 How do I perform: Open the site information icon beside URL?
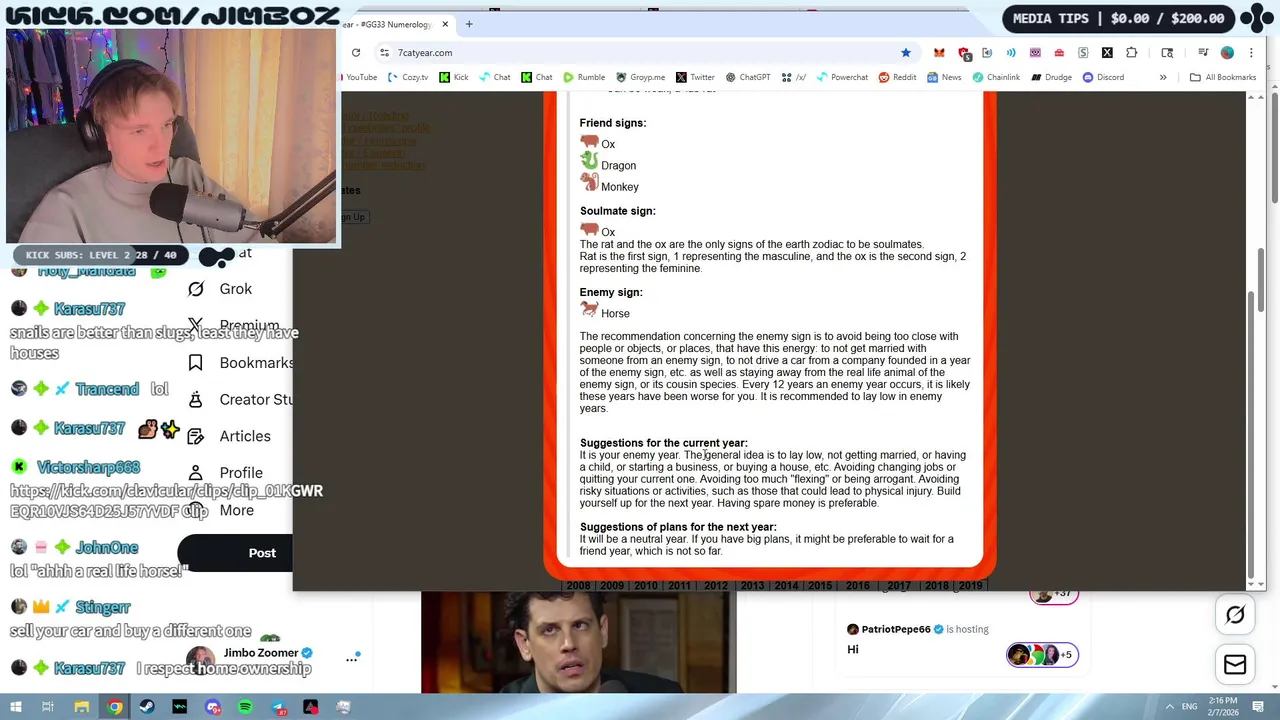[384, 52]
